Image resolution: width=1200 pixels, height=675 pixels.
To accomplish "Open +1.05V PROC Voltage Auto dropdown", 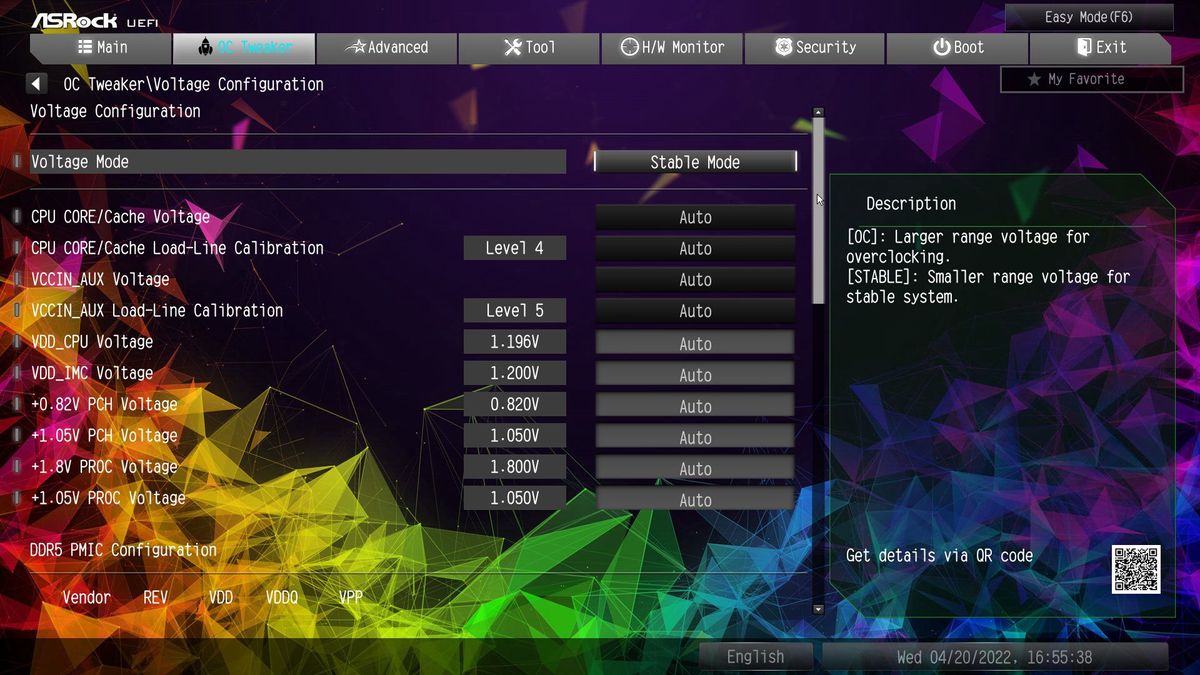I will (x=695, y=499).
